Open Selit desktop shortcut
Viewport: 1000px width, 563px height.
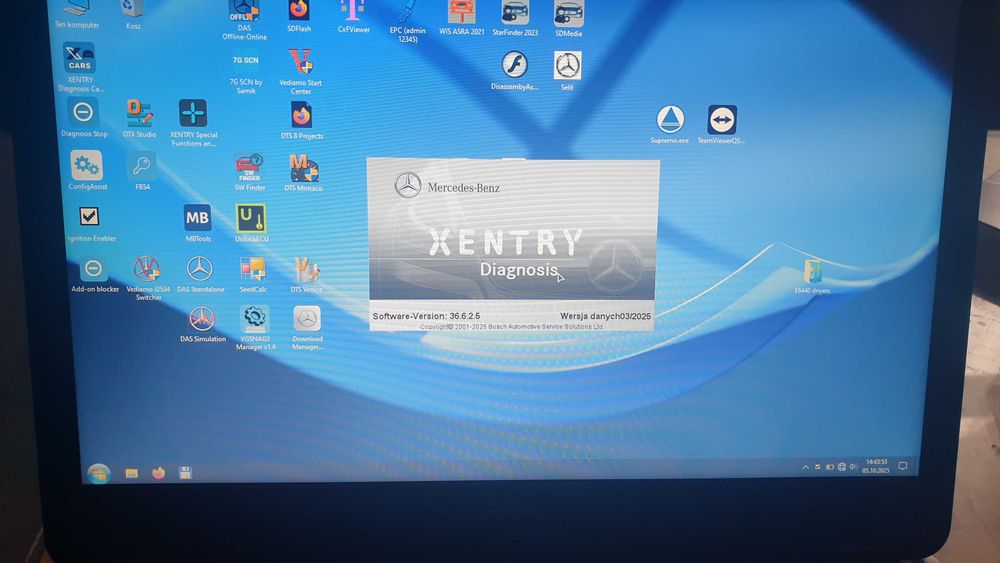567,68
